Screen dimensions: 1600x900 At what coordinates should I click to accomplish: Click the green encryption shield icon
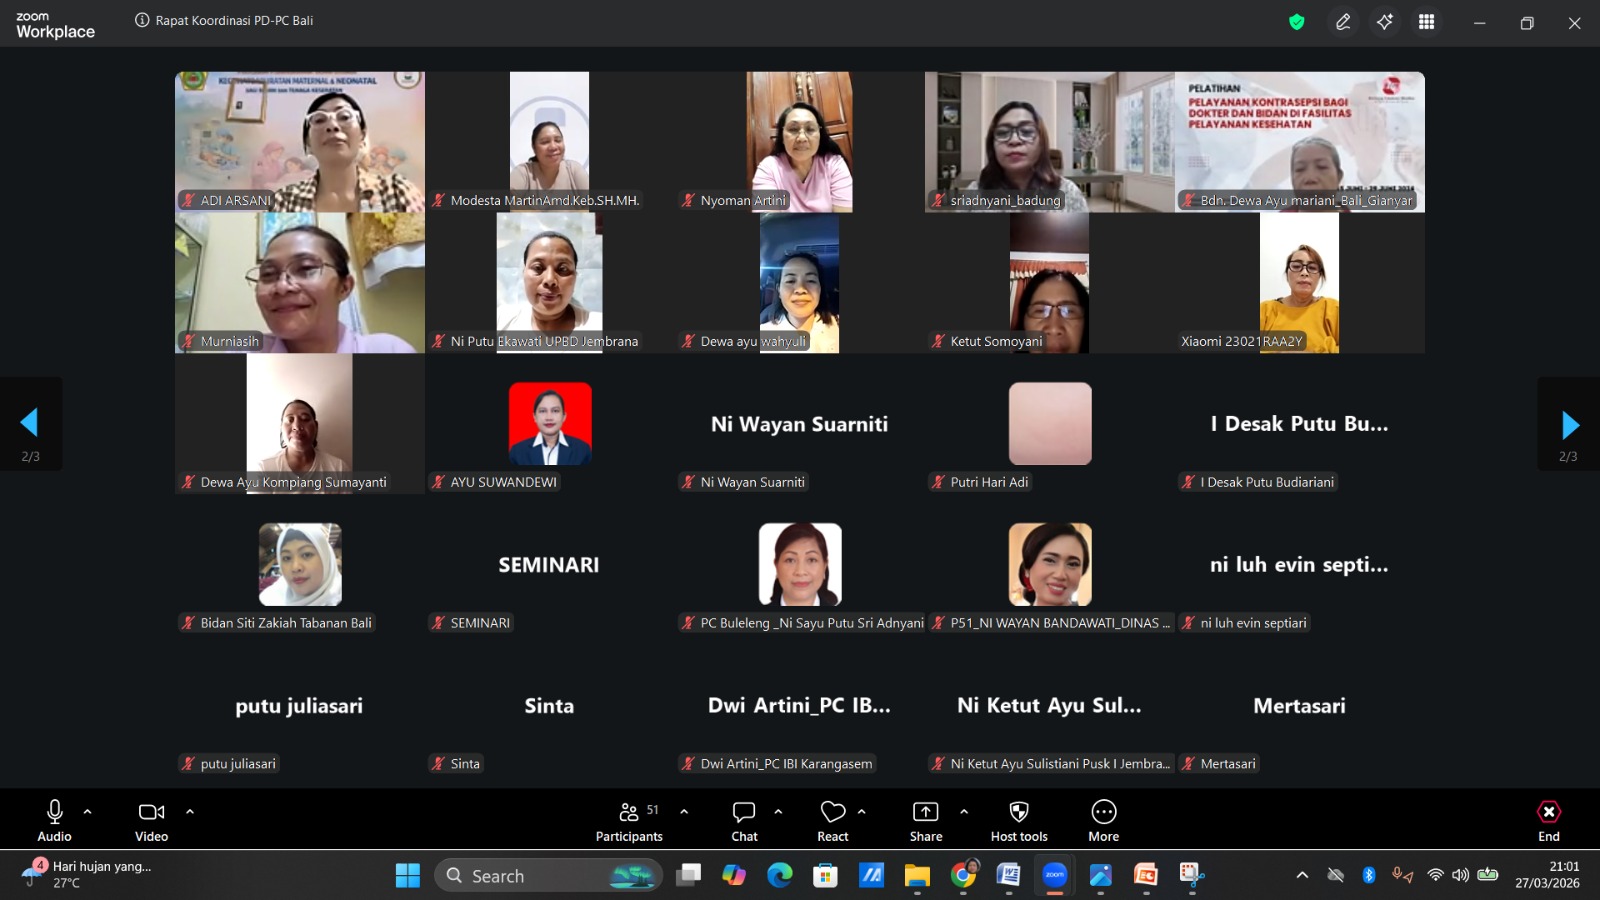point(1297,22)
